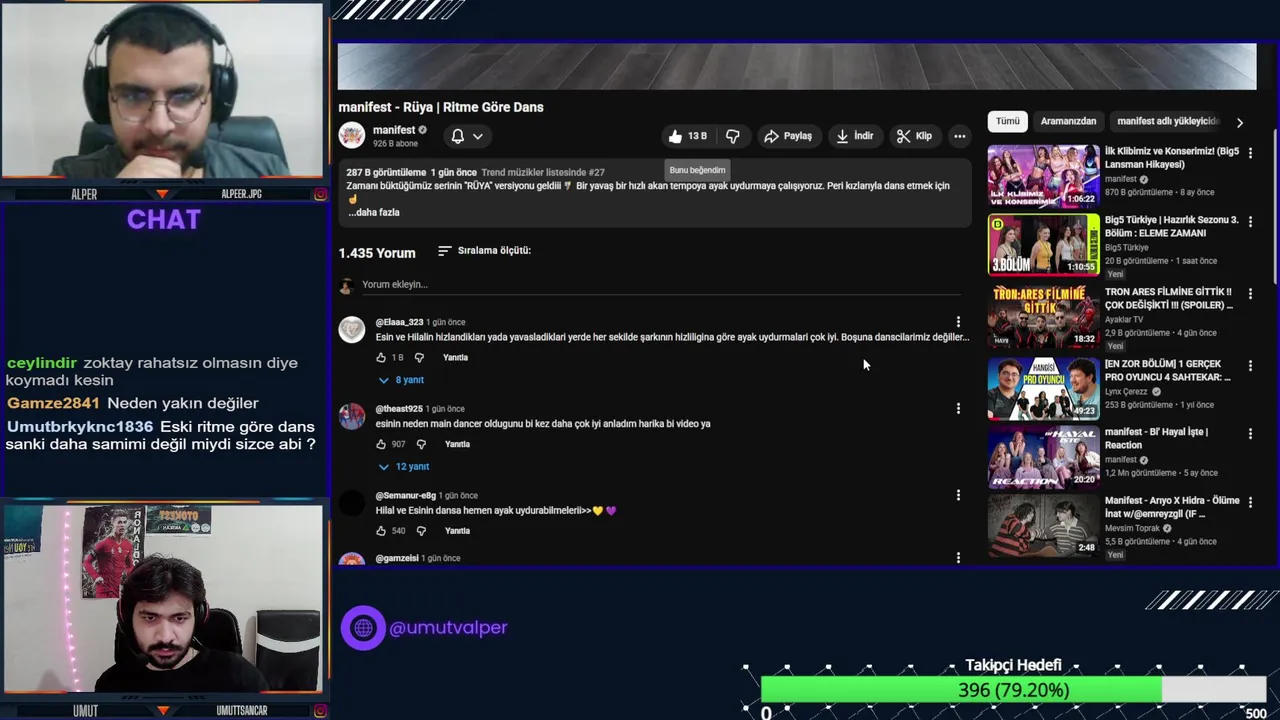The image size is (1280, 720).
Task: Like the @Elaaa_323 comment
Action: (381, 357)
